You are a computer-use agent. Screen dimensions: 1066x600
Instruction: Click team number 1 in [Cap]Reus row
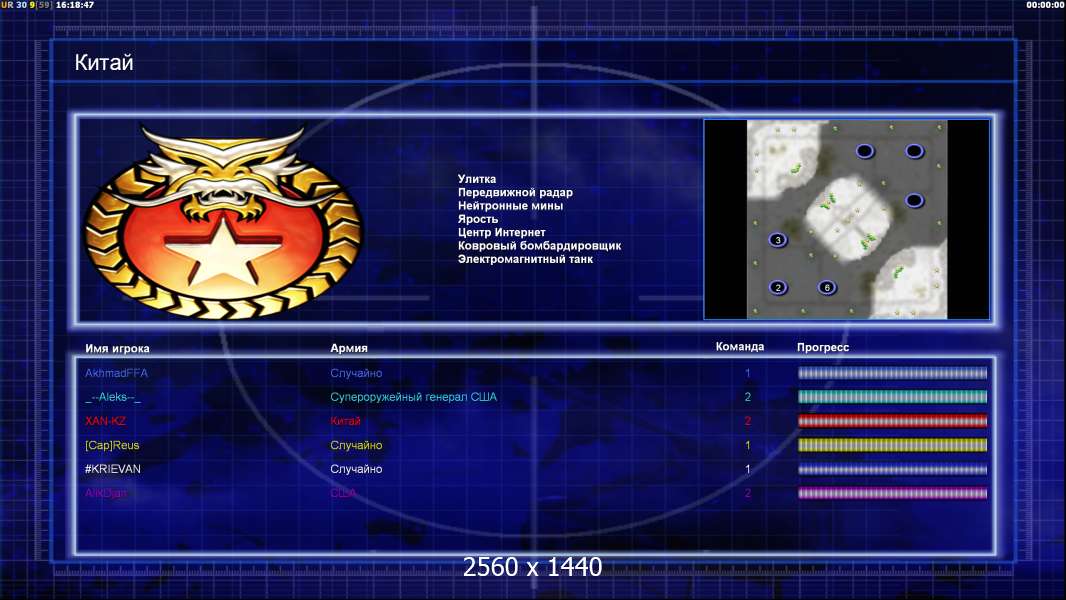coord(748,445)
